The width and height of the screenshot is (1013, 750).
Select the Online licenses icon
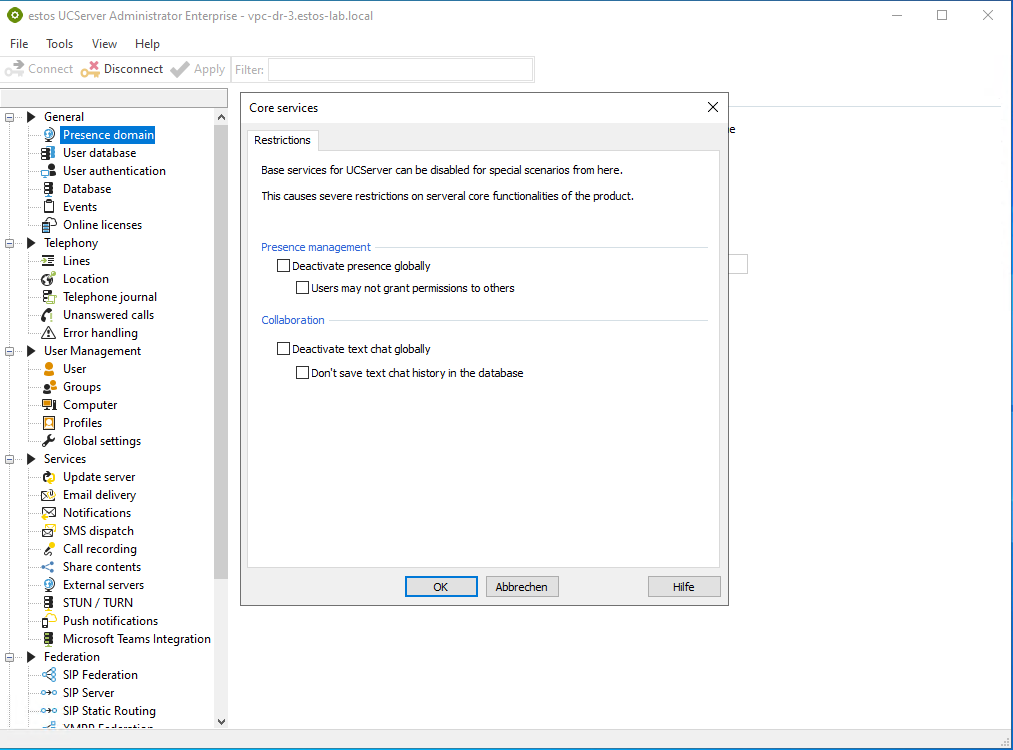click(x=48, y=225)
